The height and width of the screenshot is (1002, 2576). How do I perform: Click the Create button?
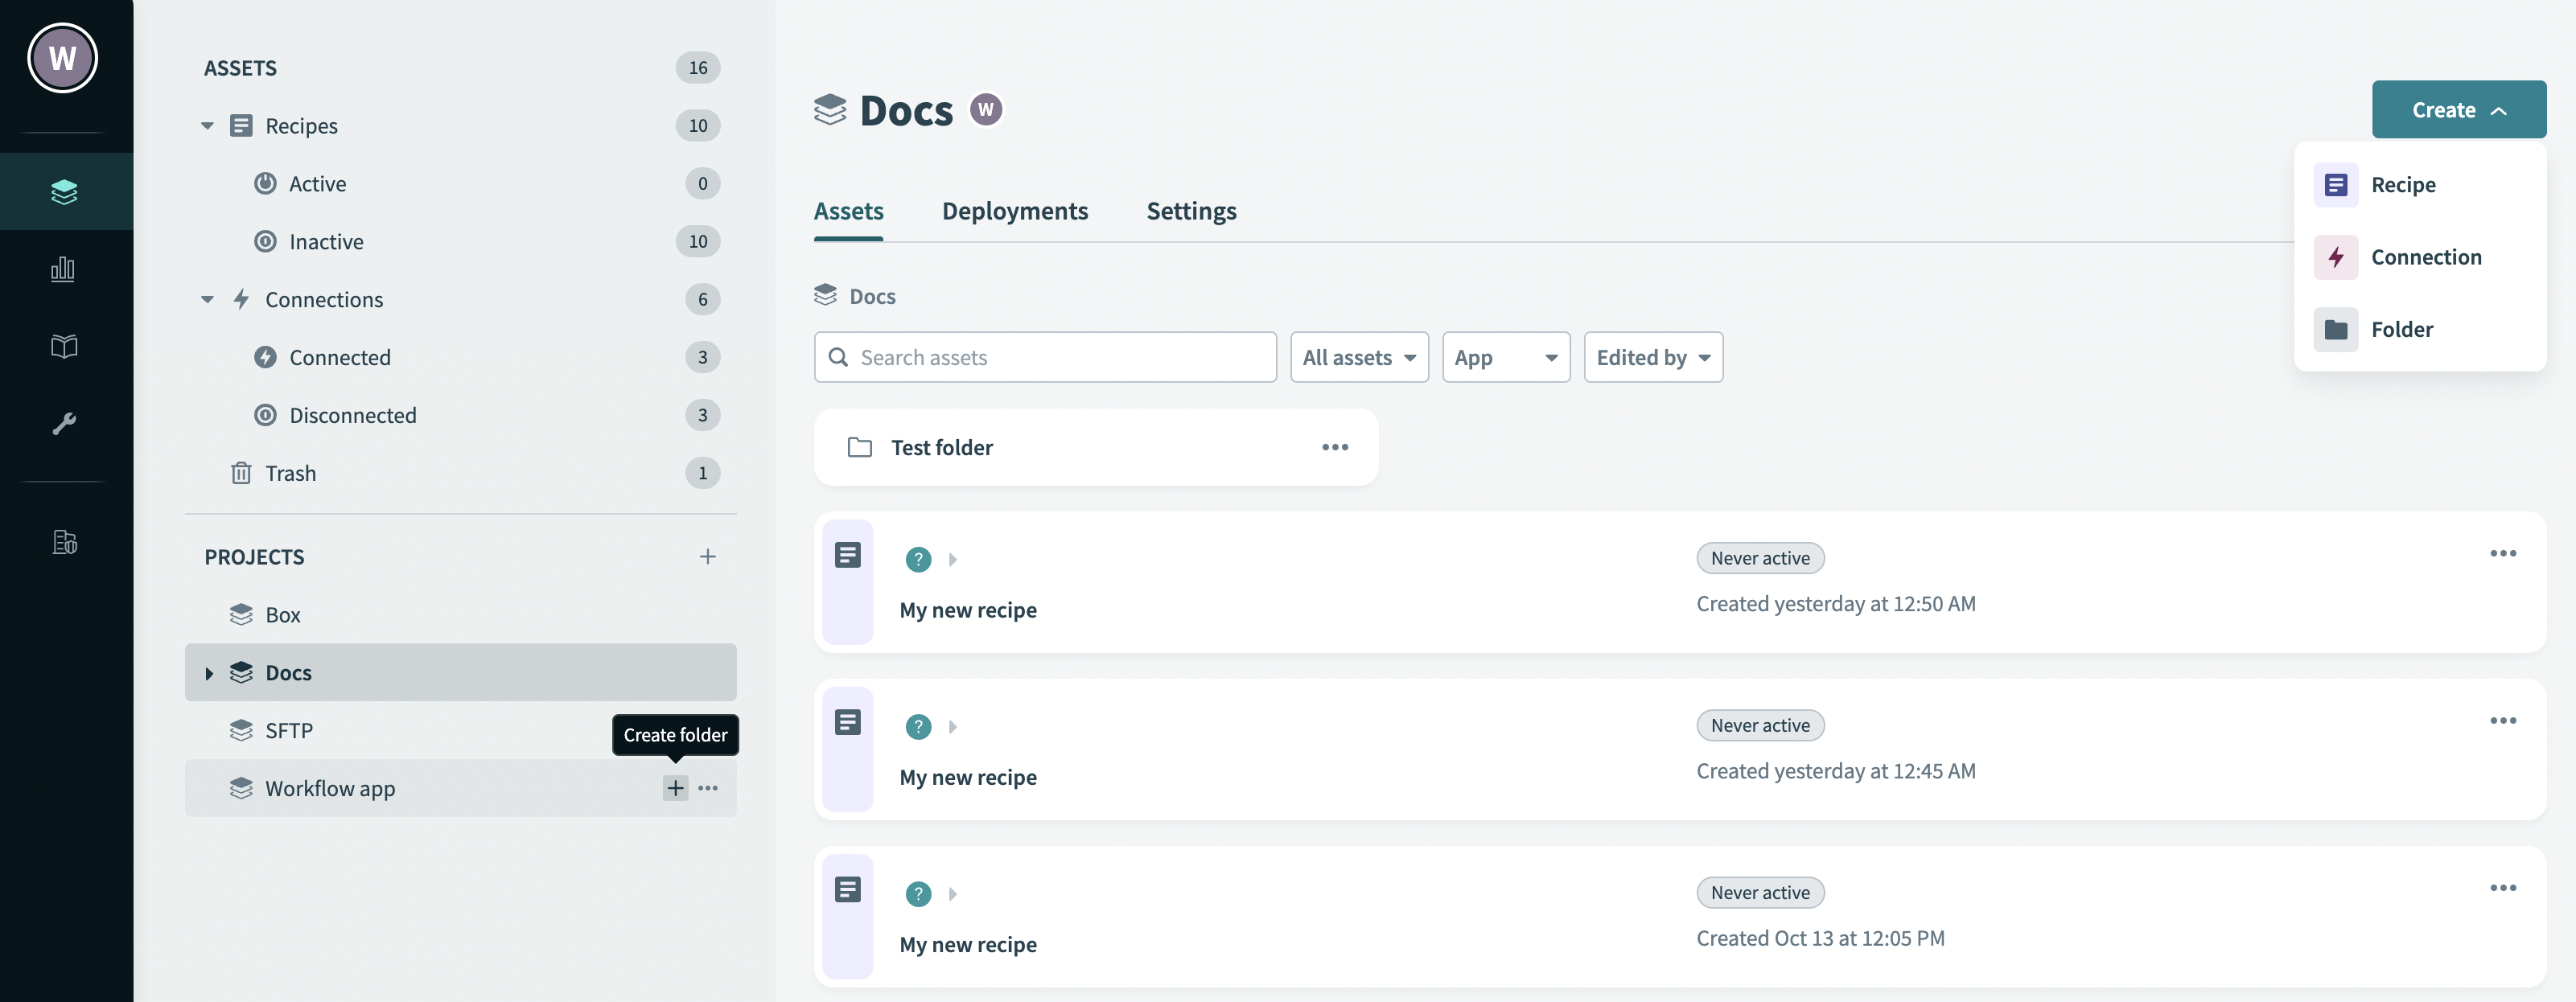[2457, 110]
